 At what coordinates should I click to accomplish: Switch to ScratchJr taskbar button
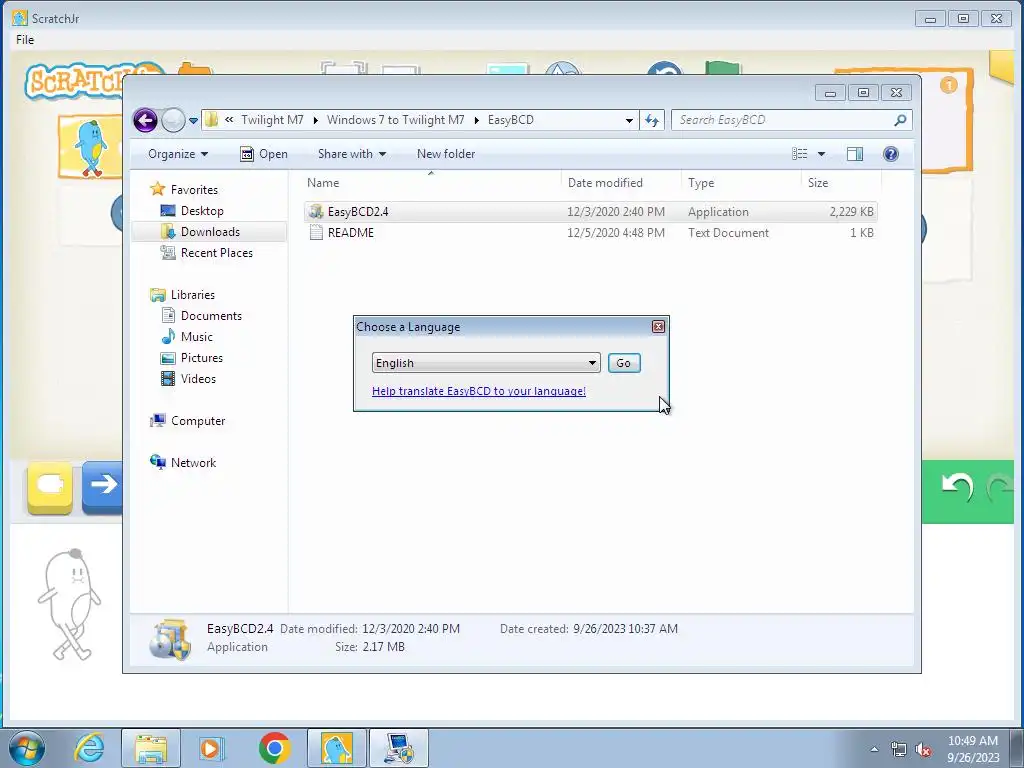pos(337,748)
